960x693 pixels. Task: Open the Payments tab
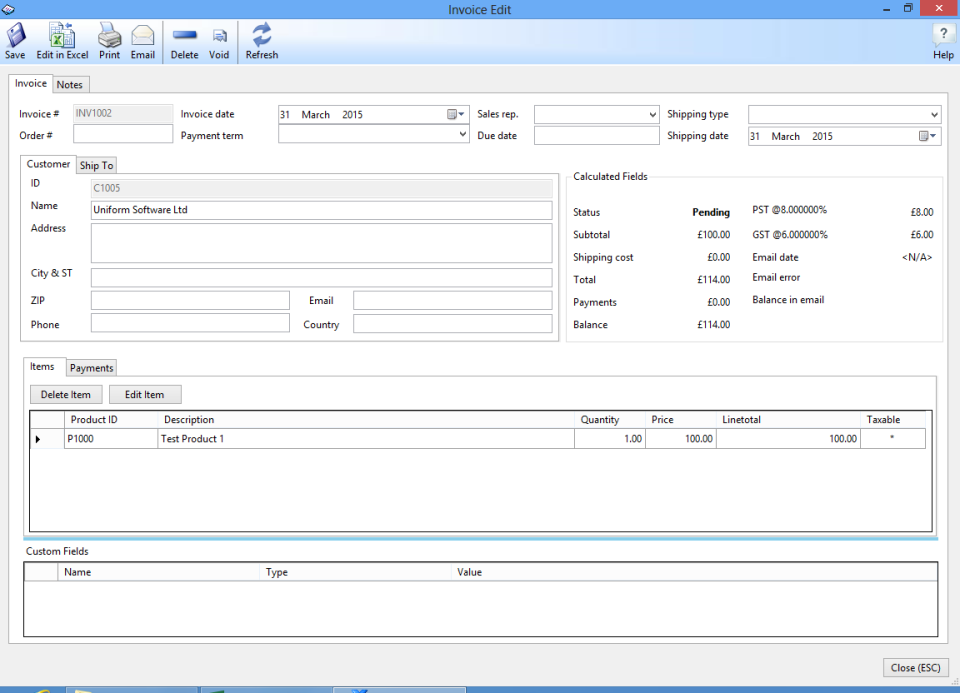pyautogui.click(x=90, y=367)
